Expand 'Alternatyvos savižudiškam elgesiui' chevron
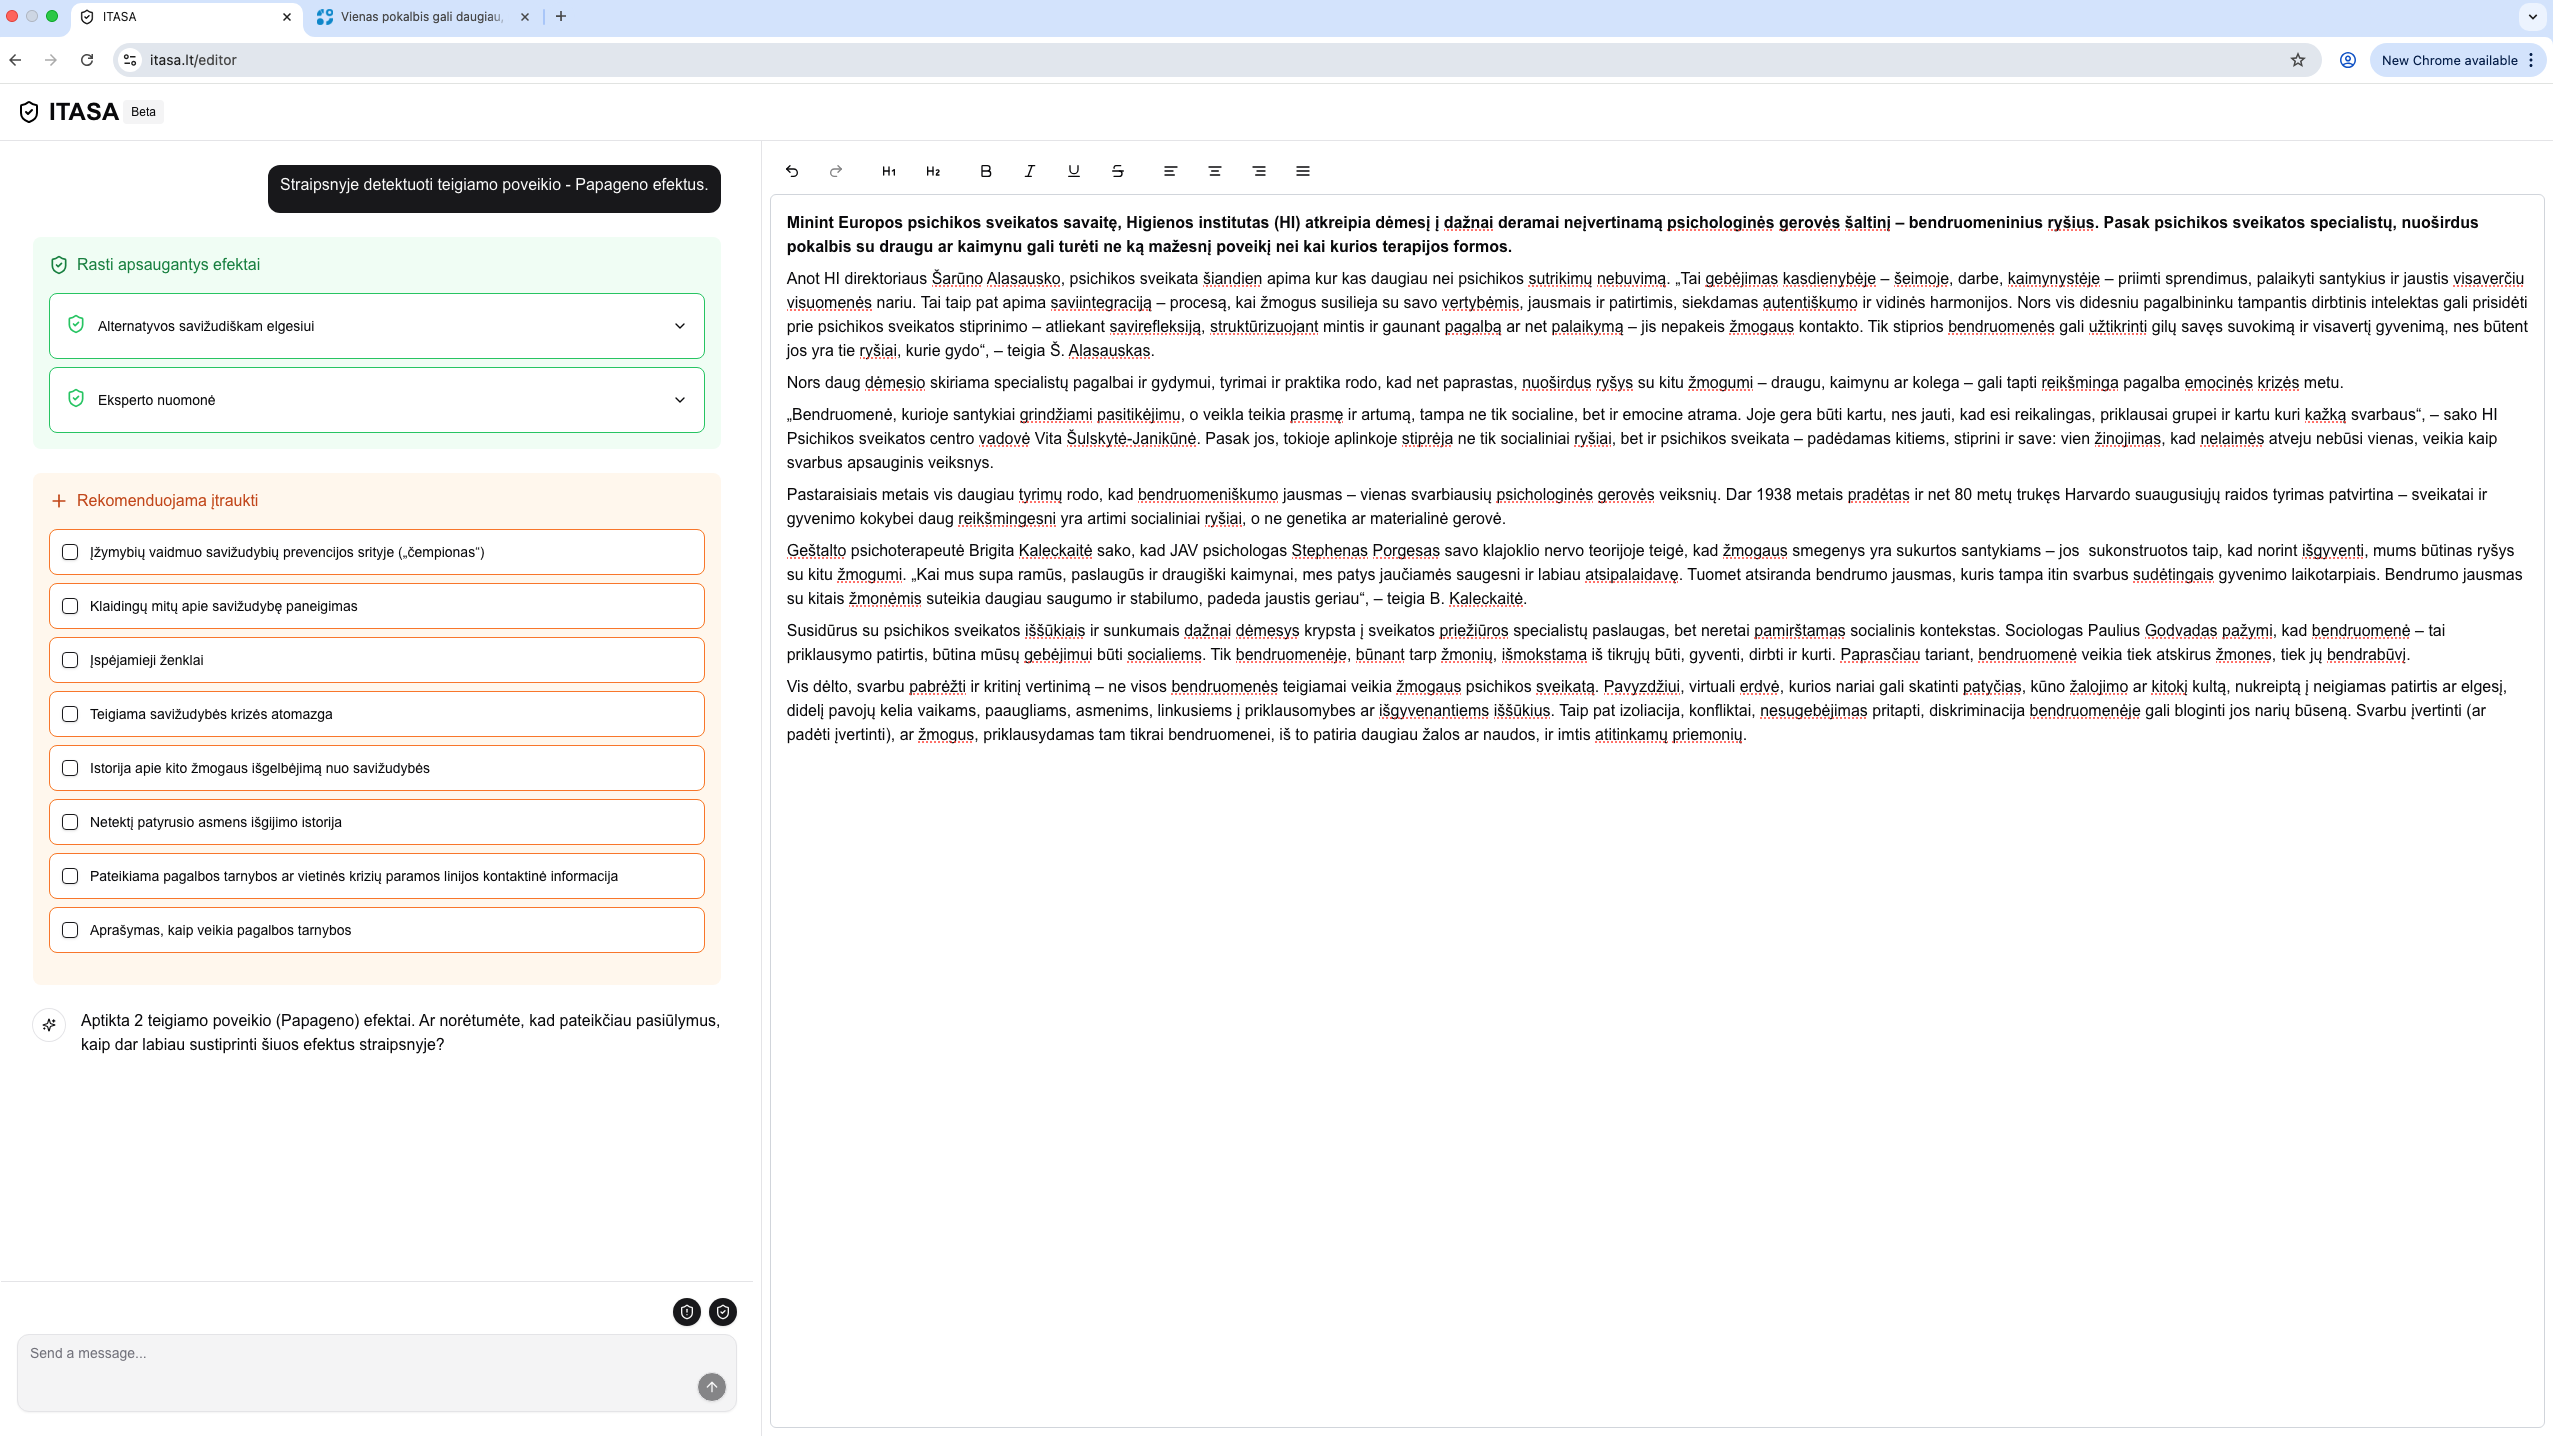2553x1436 pixels. coord(680,326)
